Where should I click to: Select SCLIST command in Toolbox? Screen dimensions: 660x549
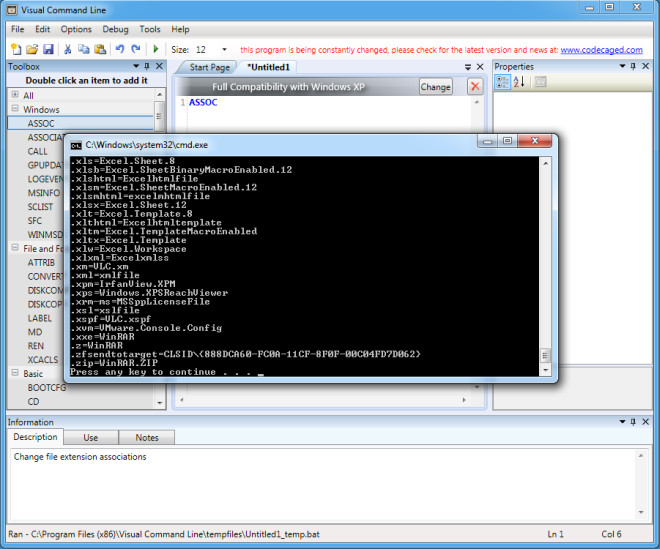(x=40, y=207)
